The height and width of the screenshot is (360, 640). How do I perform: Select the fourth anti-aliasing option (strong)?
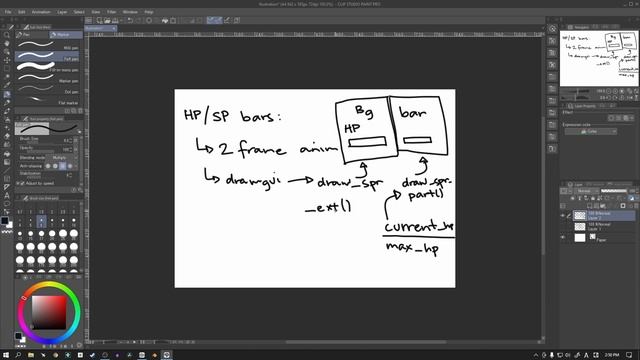pos(70,166)
